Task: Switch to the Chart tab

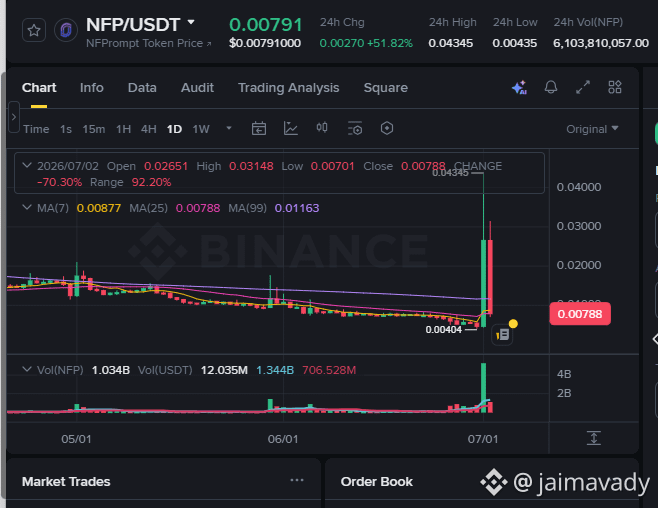Action: point(39,88)
